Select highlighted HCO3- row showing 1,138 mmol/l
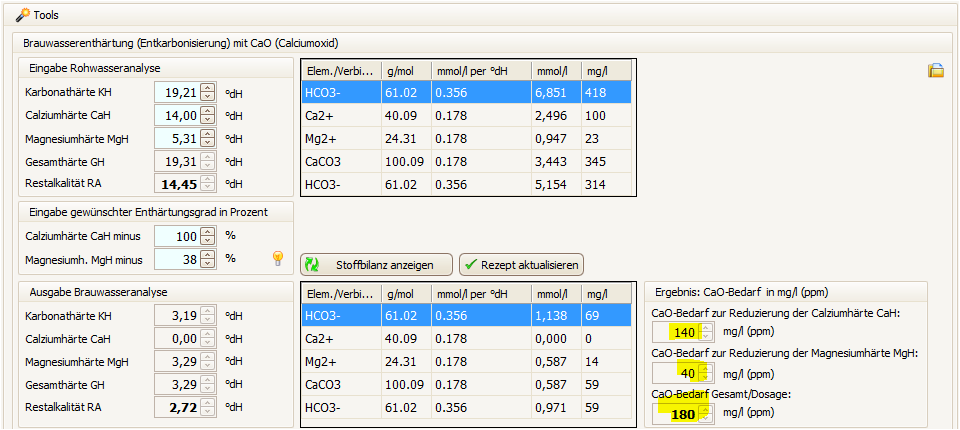Screen dimensions: 960x430 click(468, 316)
